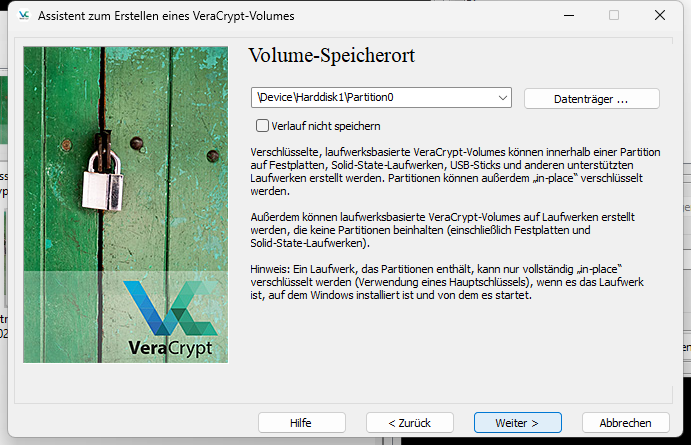Expand the volume path dropdown arrow
The image size is (691, 445).
click(503, 97)
